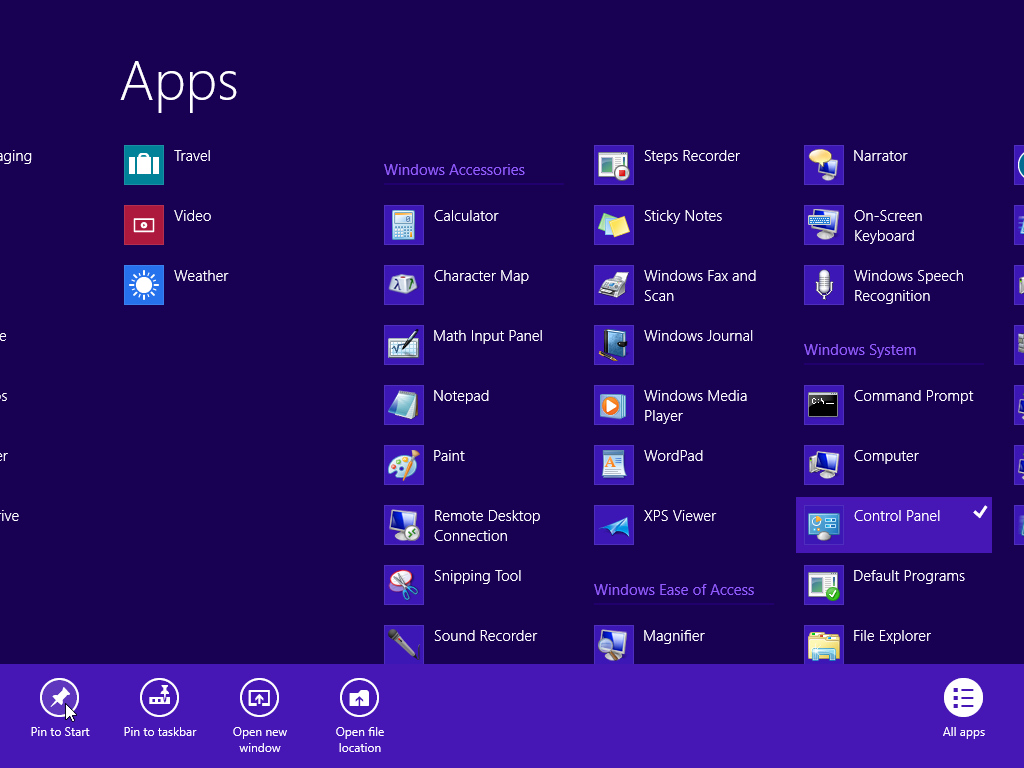Screen dimensions: 1024x768
Task: Open the Command Prompt icon
Action: (824, 405)
